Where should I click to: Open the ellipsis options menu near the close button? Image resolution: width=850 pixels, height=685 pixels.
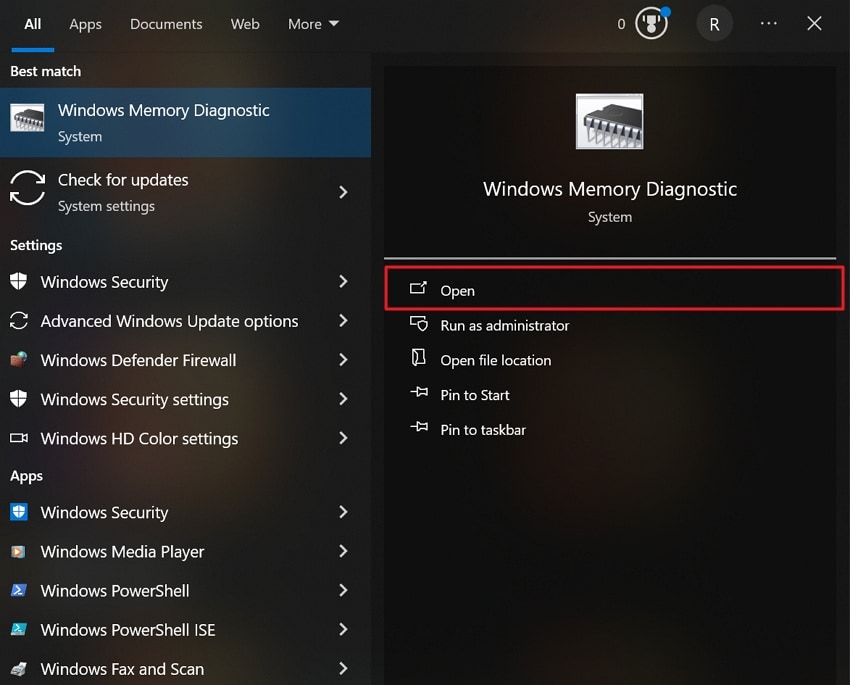coord(768,23)
